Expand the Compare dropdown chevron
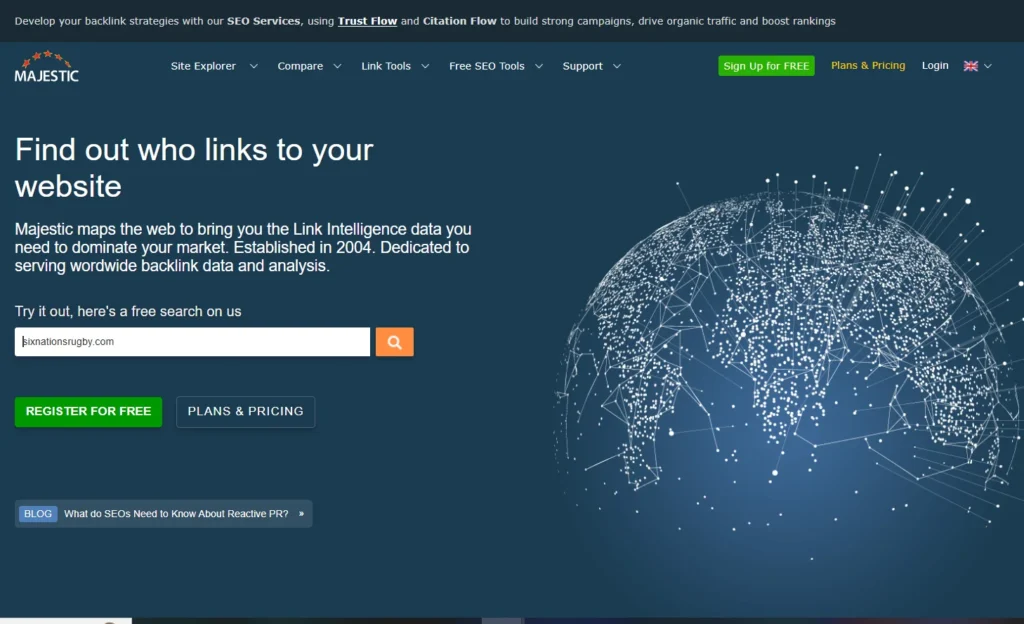Image resolution: width=1024 pixels, height=624 pixels. [337, 67]
